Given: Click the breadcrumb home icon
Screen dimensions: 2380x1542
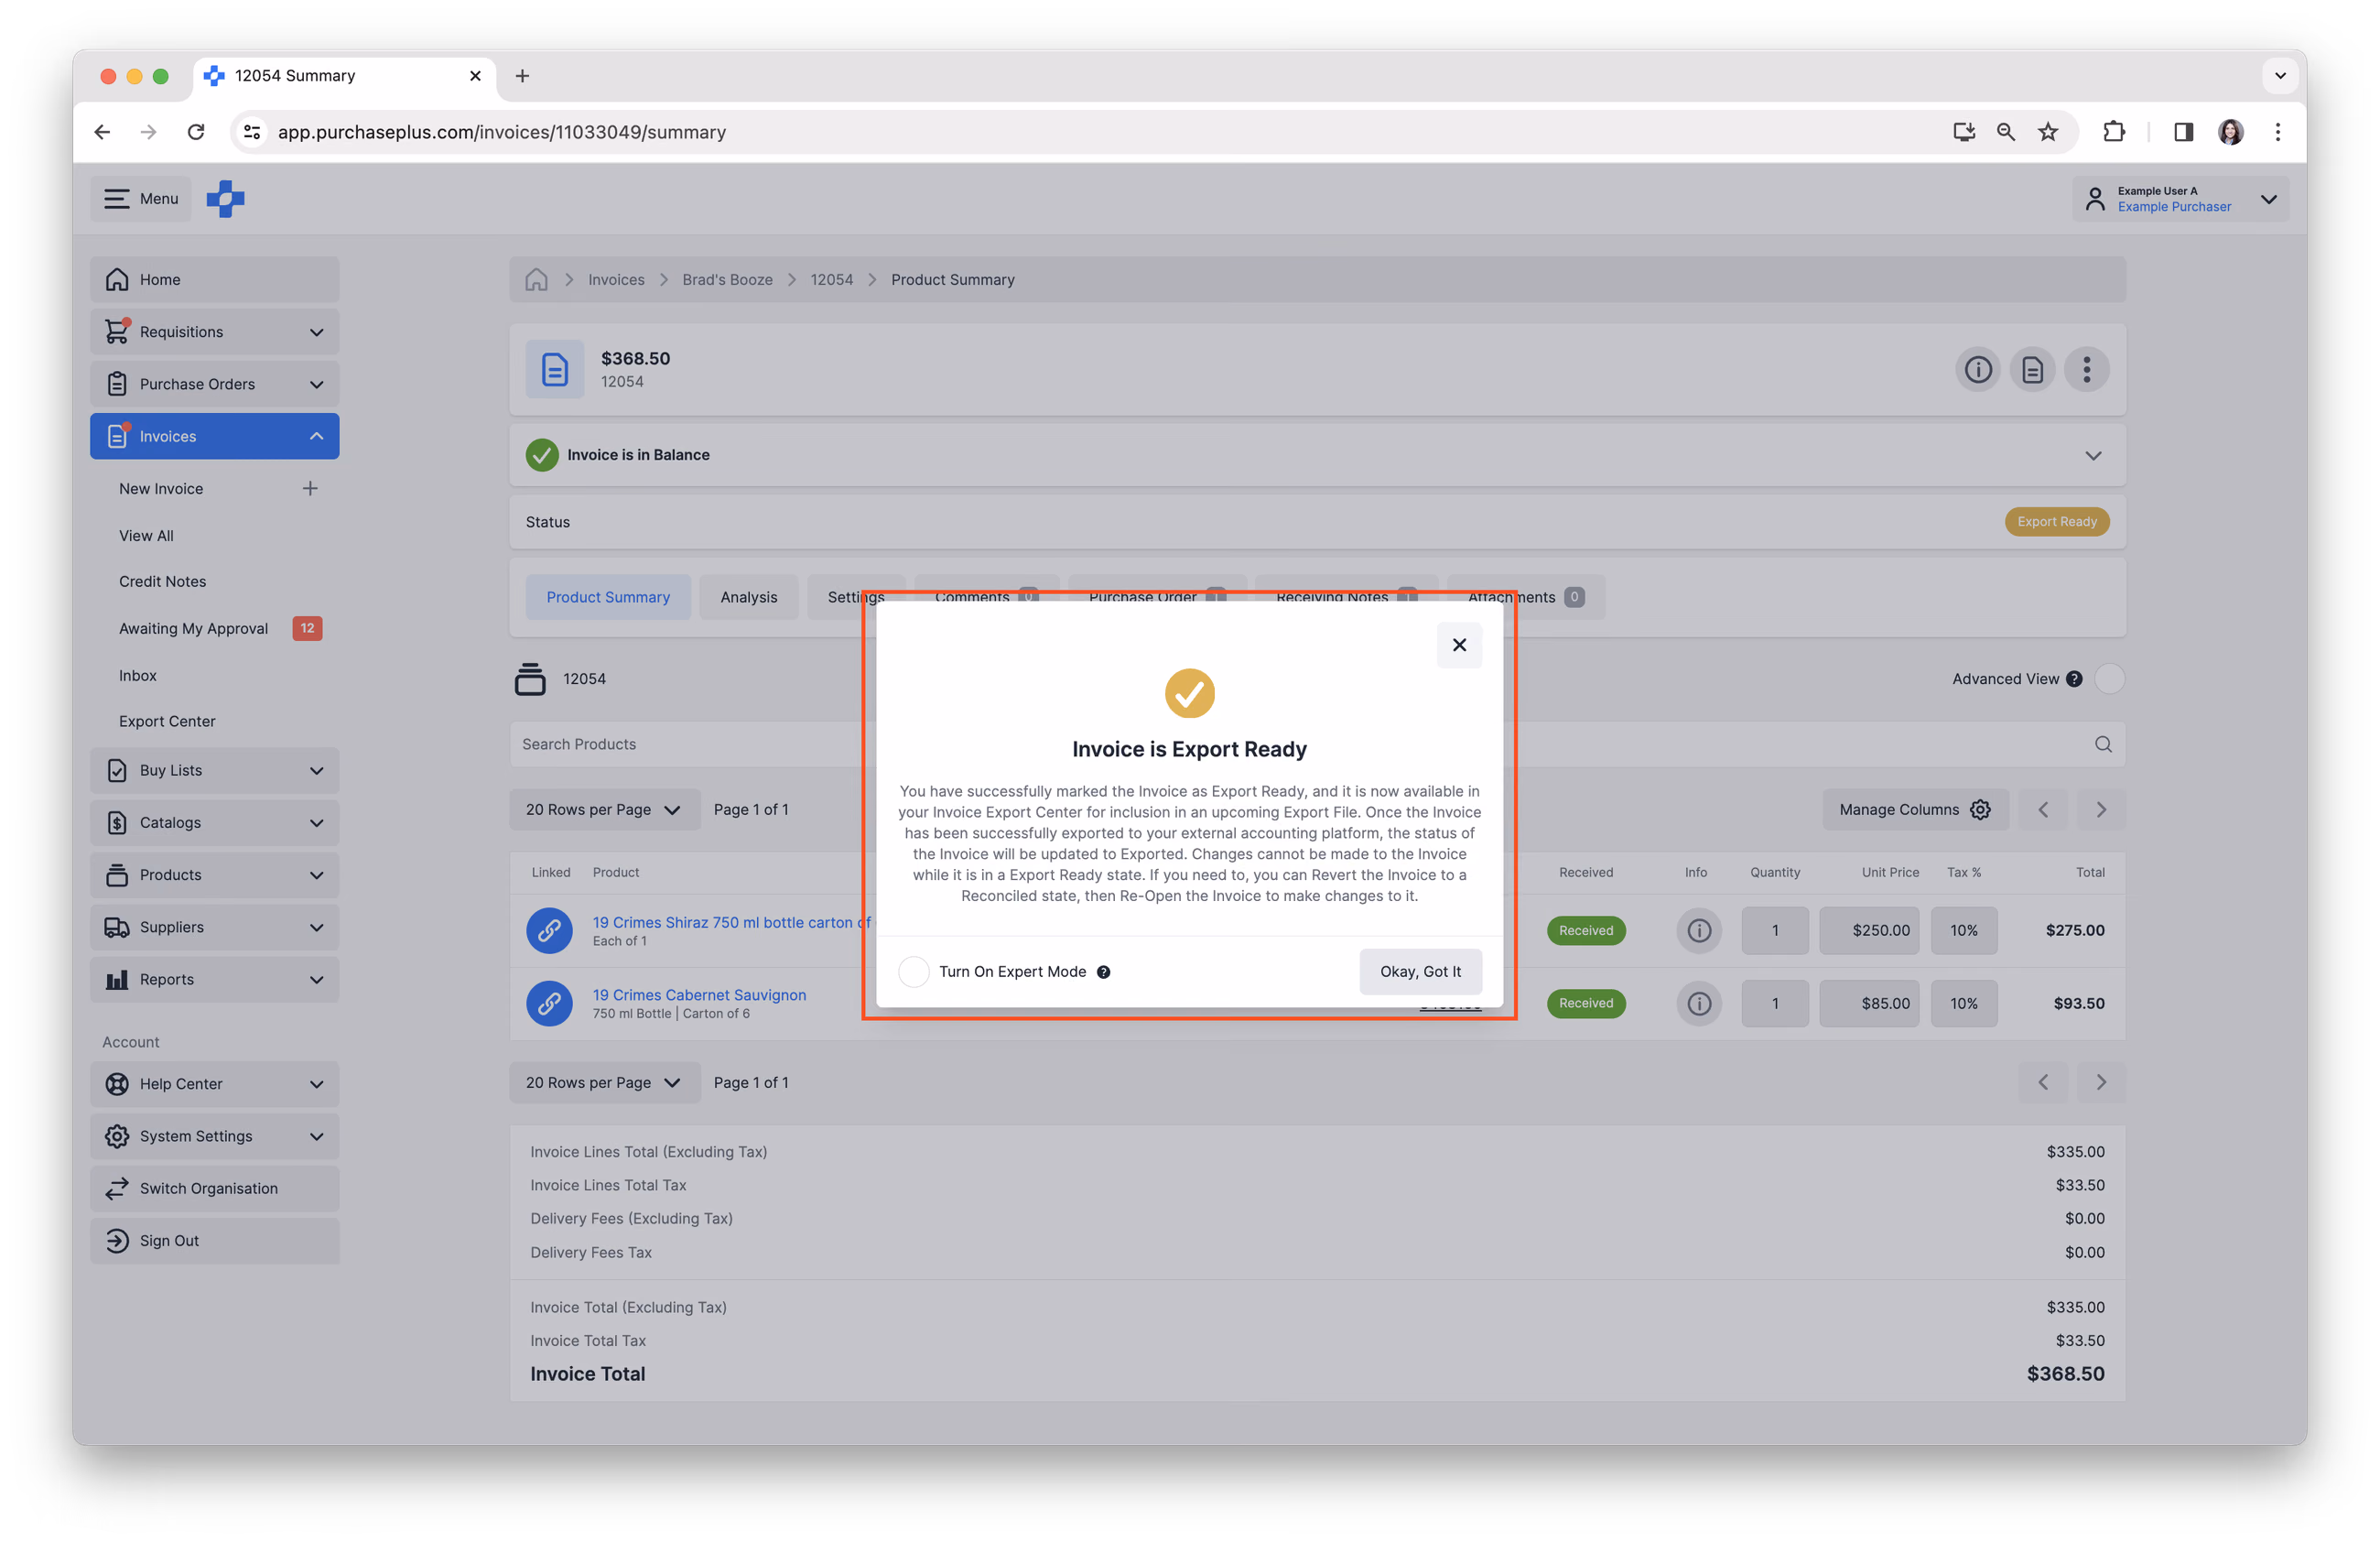Looking at the screenshot, I should (536, 279).
